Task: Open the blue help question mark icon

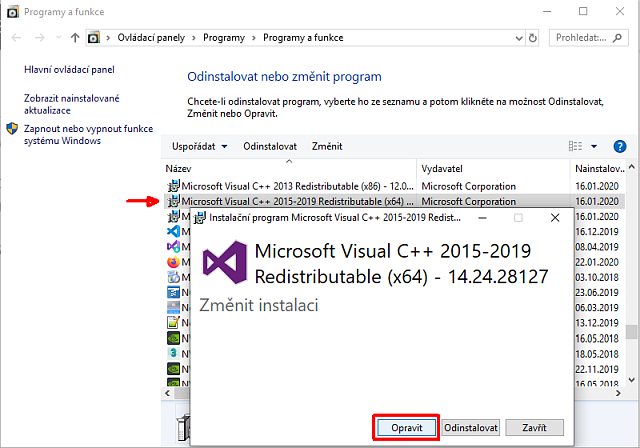Action: [620, 146]
